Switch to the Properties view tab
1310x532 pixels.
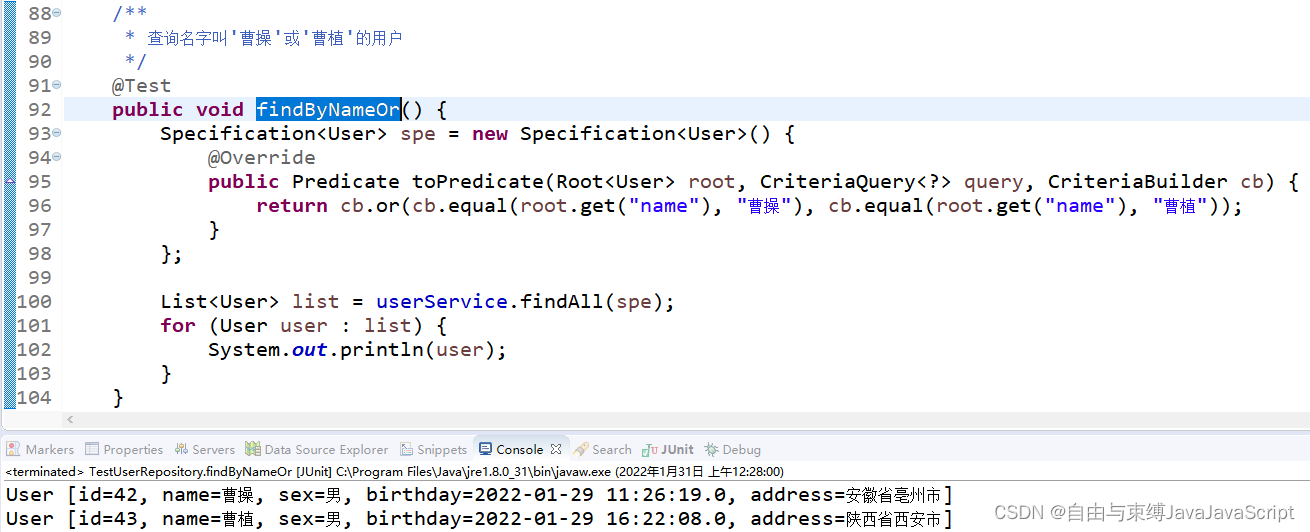pos(124,450)
